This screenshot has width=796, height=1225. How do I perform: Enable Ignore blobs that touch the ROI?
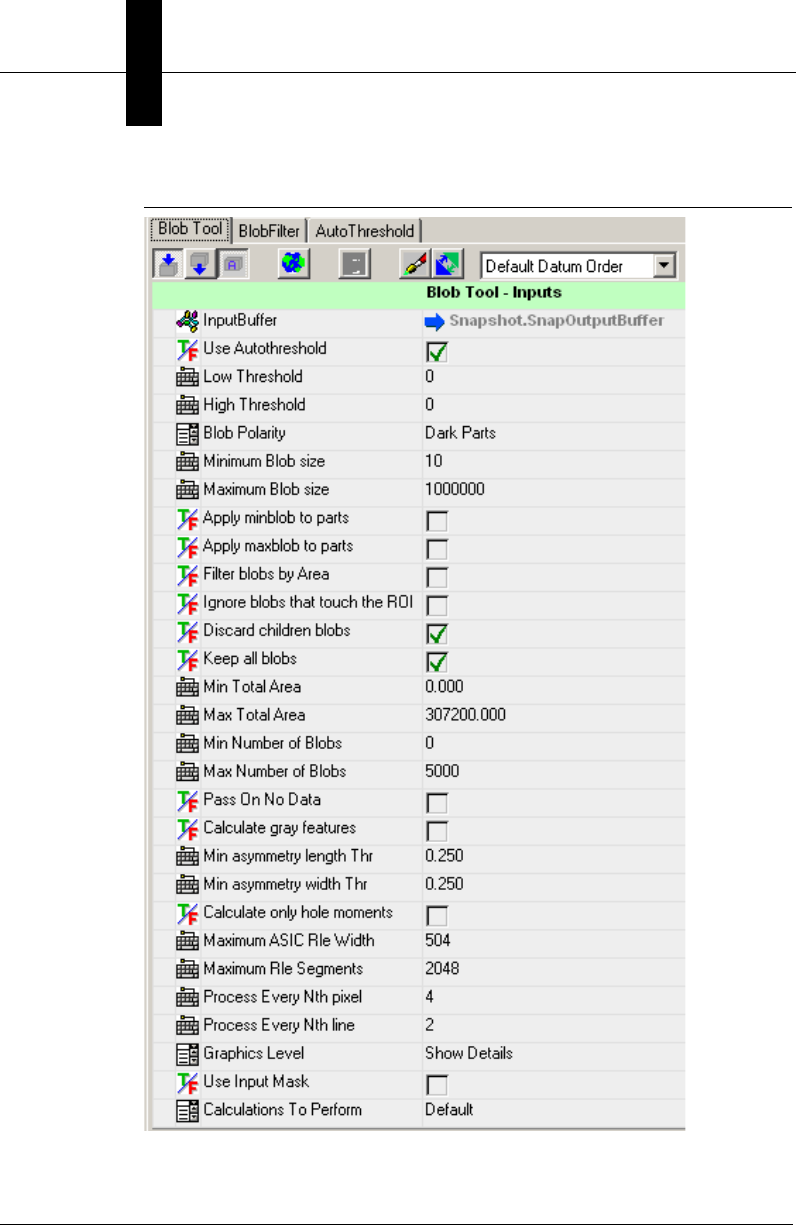[436, 605]
